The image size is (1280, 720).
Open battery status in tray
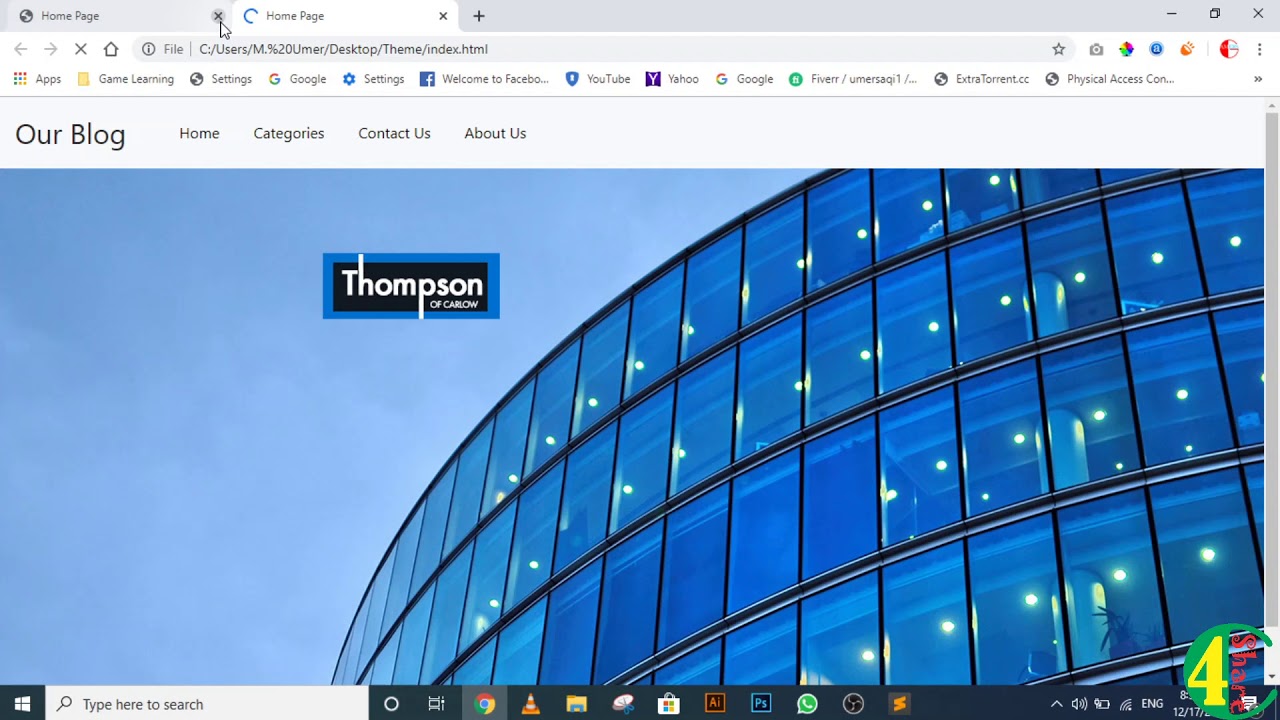pyautogui.click(x=1102, y=704)
